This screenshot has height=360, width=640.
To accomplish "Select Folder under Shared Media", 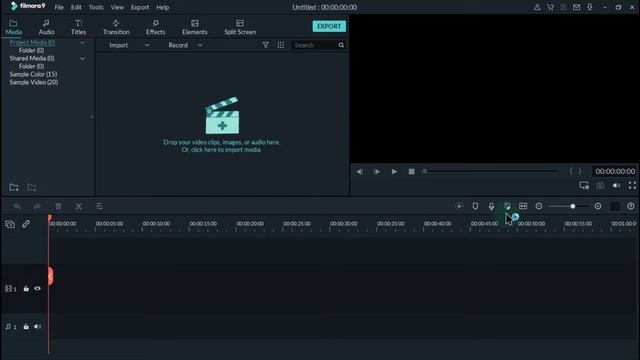I will [x=31, y=66].
